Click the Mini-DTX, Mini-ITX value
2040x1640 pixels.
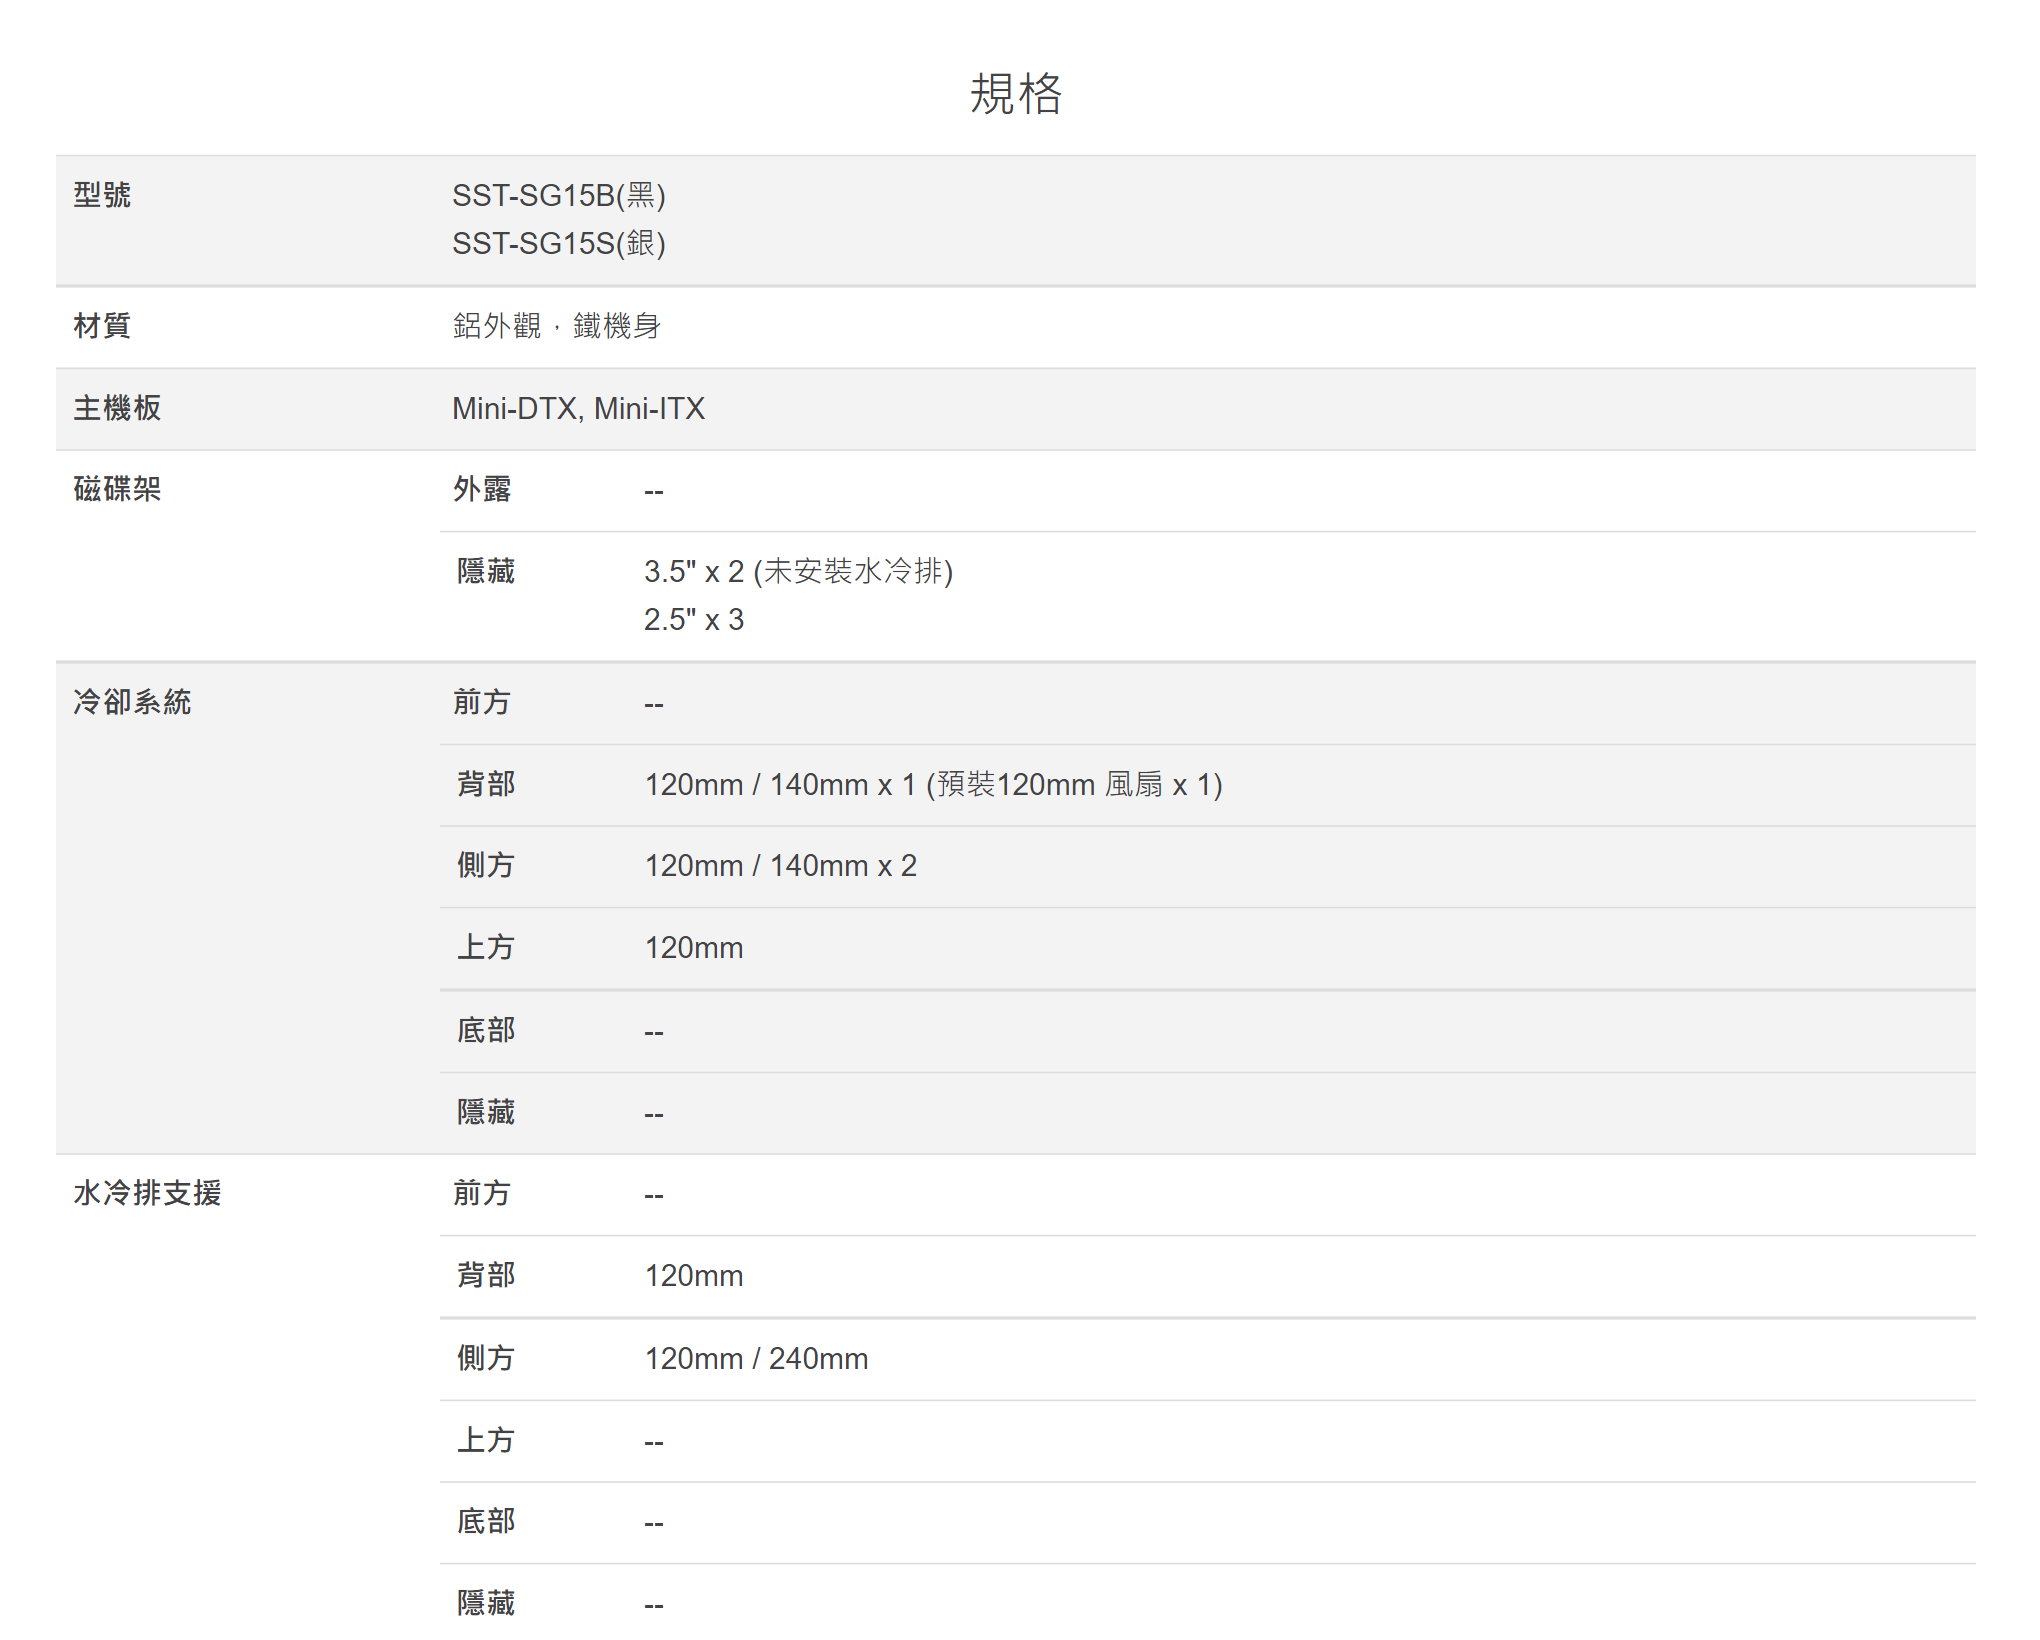pyautogui.click(x=578, y=408)
